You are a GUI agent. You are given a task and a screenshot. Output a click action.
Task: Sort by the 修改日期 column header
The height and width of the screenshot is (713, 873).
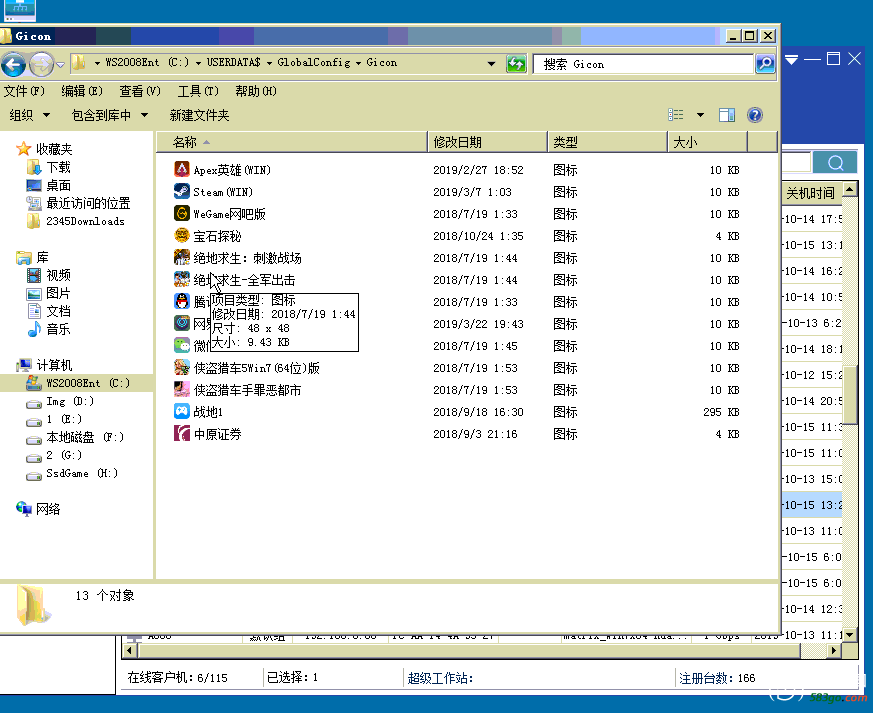click(x=487, y=142)
